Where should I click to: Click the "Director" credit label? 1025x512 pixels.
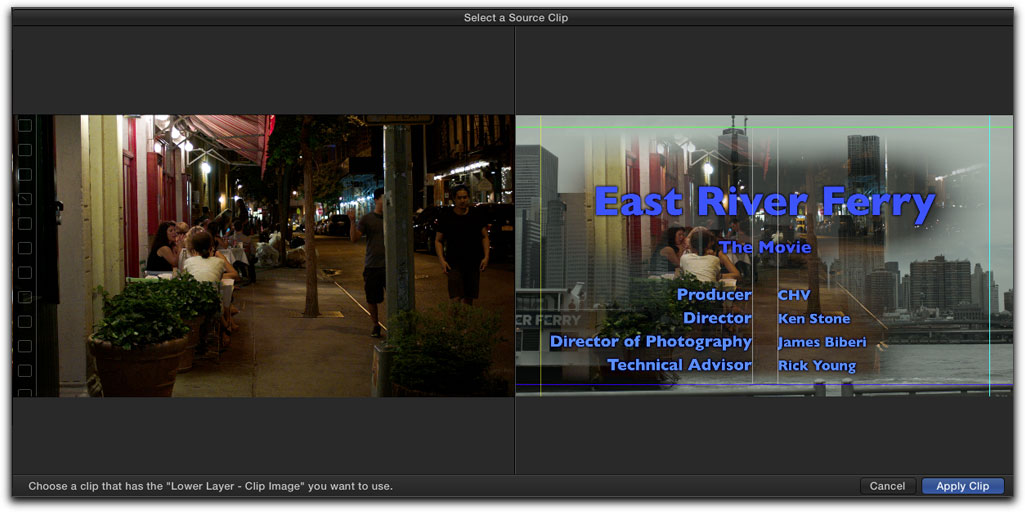click(x=717, y=318)
